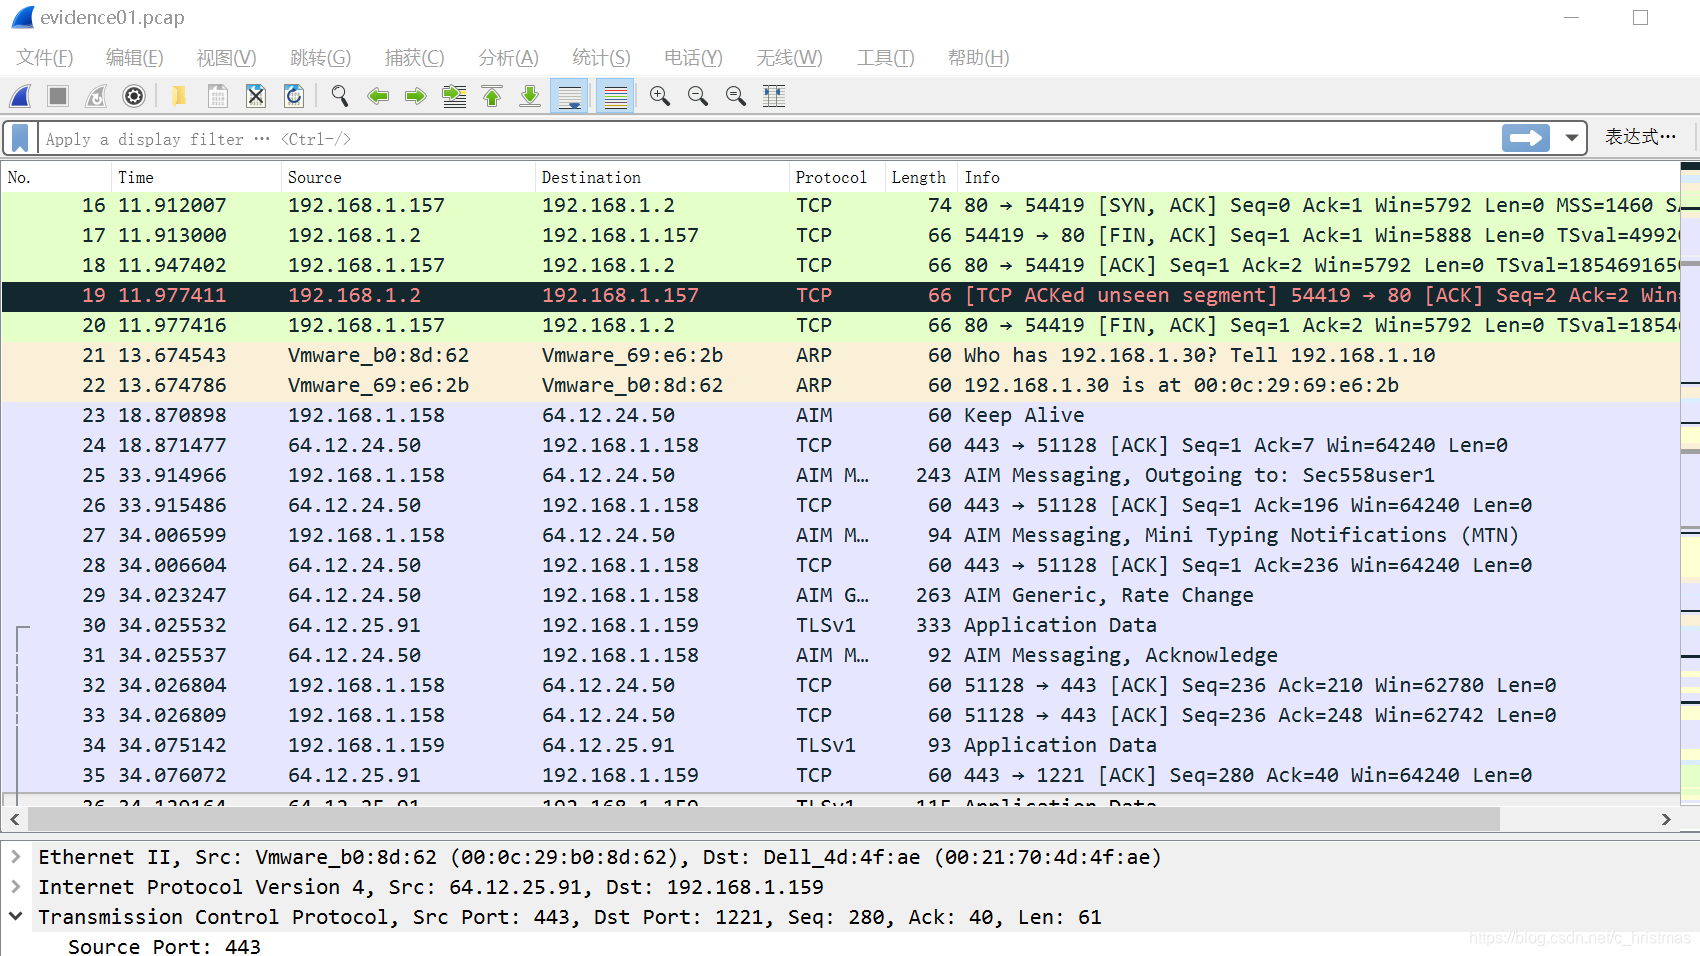
Task: Stop the capture with the square icon
Action: [x=58, y=96]
